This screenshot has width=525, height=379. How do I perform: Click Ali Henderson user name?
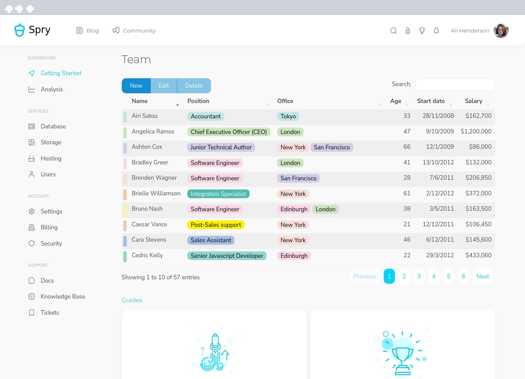(x=470, y=31)
